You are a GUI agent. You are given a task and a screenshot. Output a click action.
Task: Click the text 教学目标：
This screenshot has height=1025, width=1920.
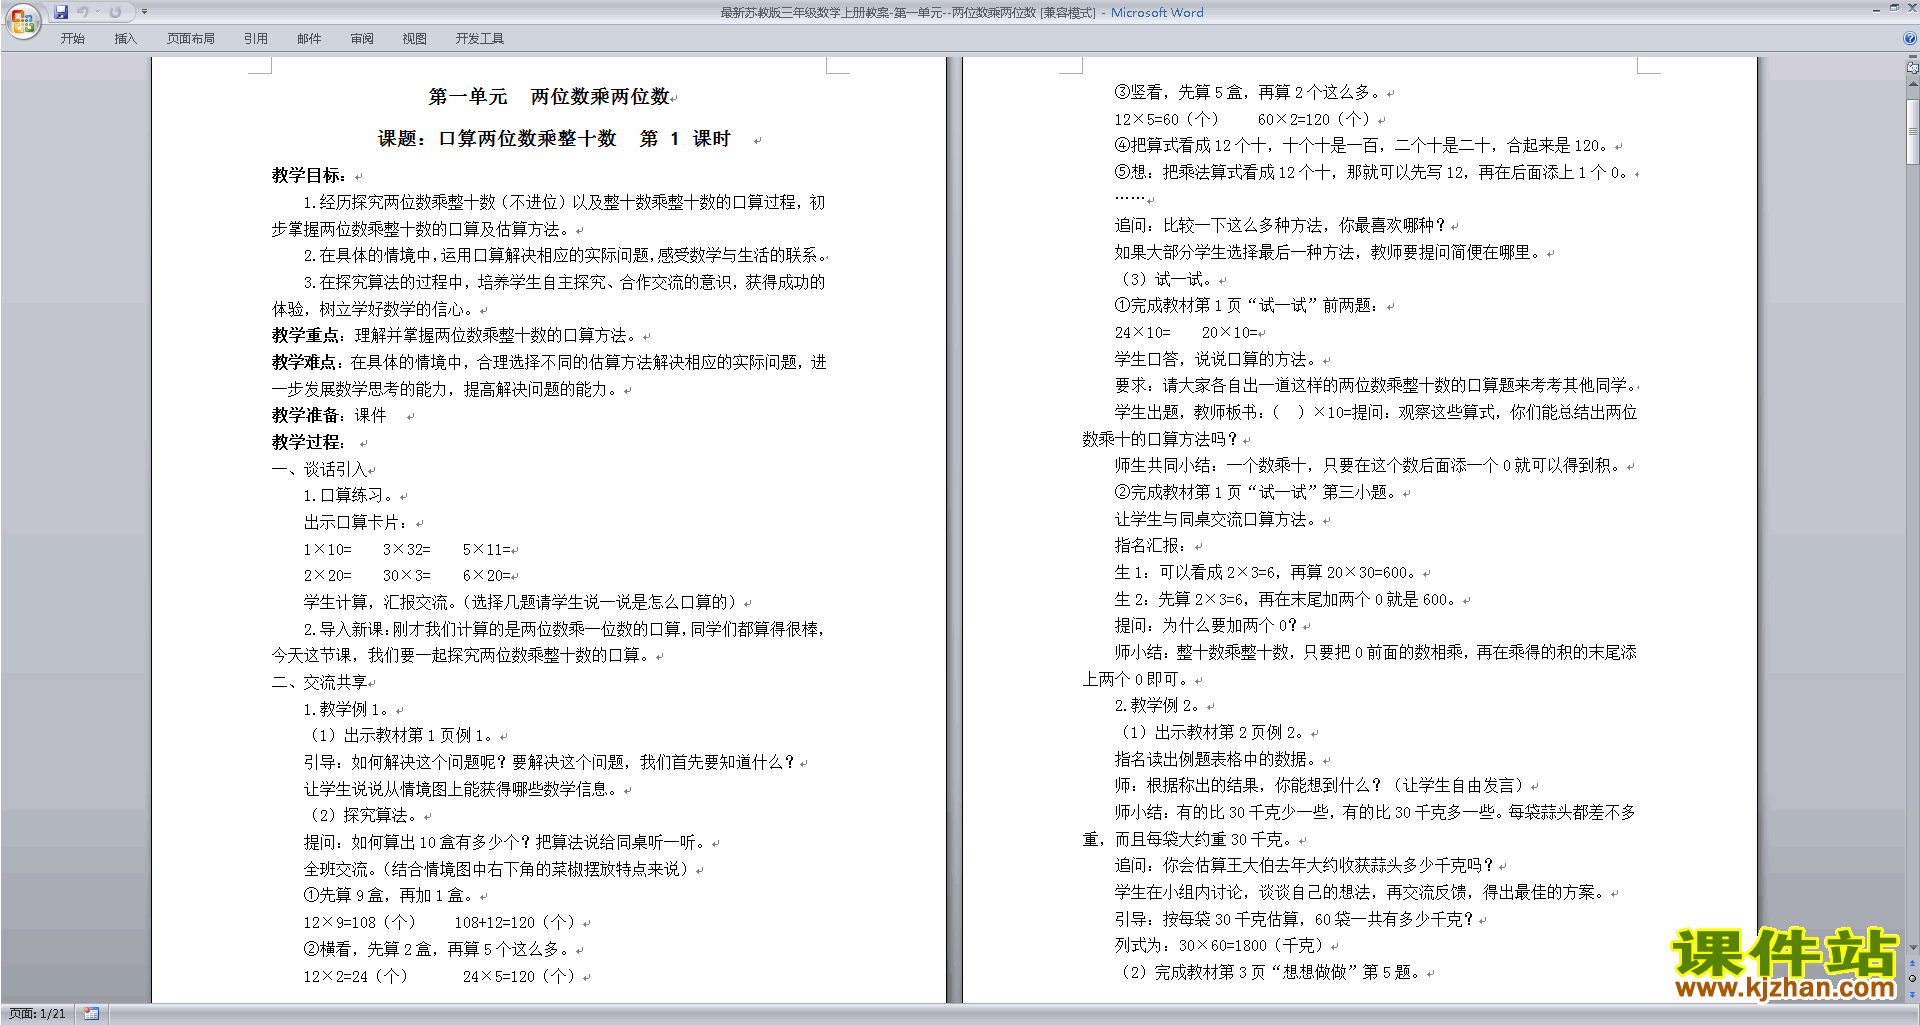[311, 175]
